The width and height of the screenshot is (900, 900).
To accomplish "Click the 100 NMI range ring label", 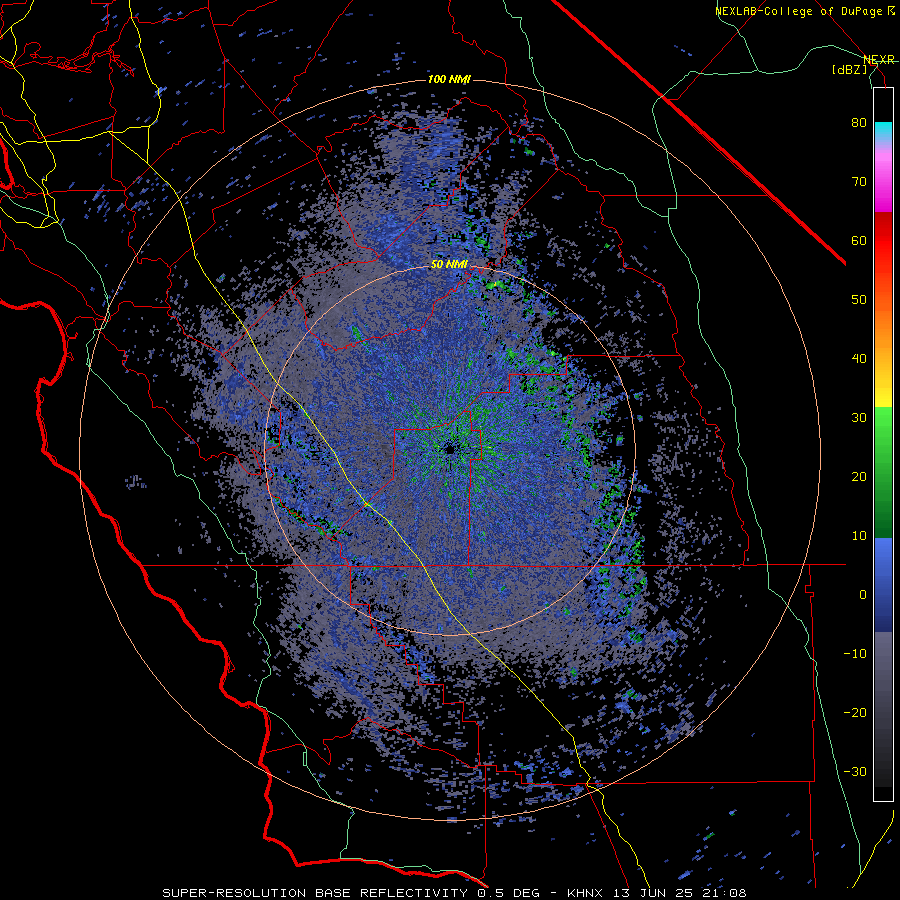I will click(x=449, y=79).
